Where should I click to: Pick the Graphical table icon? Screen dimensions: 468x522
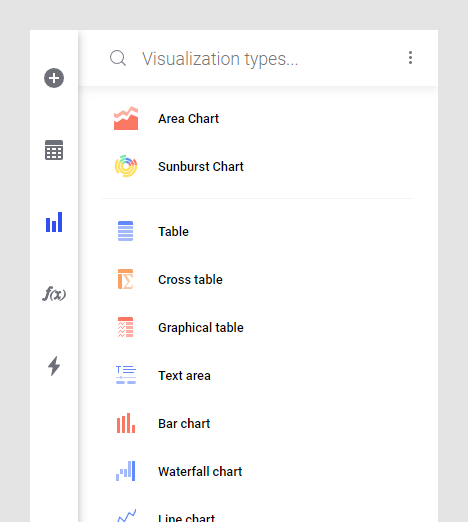(x=126, y=327)
